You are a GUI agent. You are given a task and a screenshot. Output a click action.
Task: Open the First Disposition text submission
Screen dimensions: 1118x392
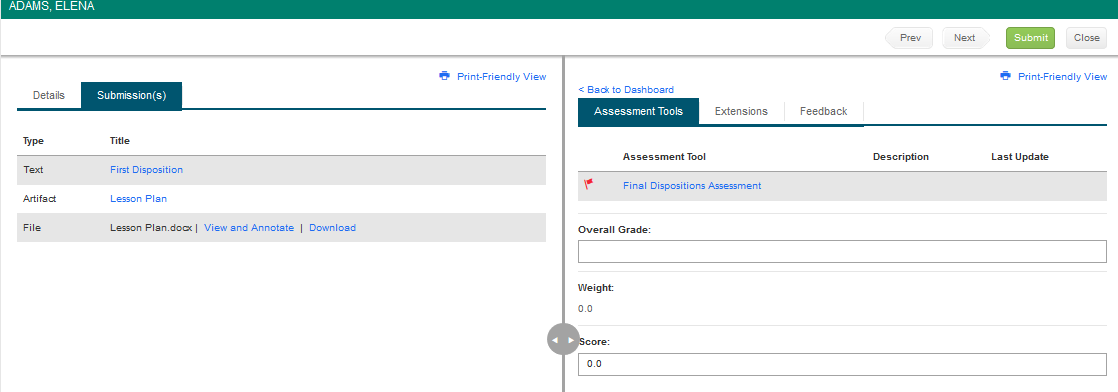[x=146, y=170]
